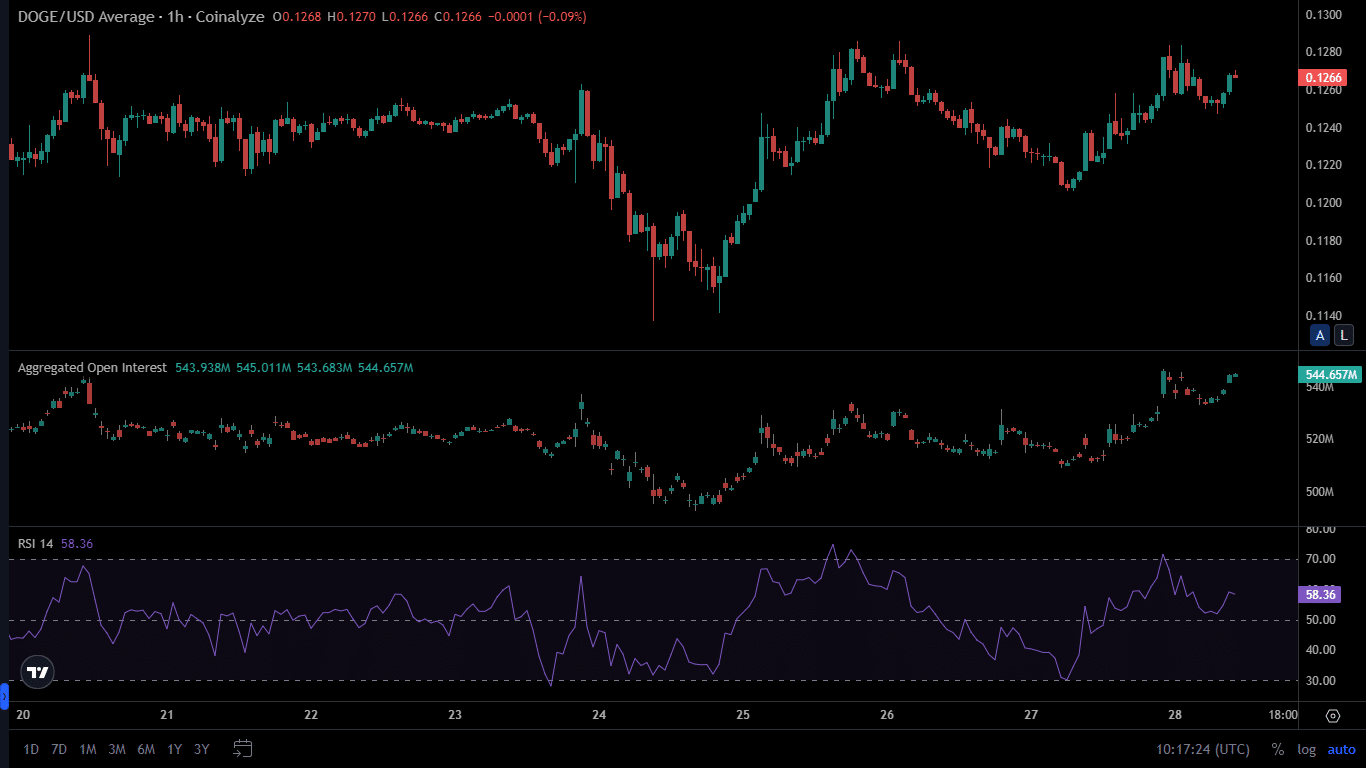Click the 0.1140 price axis label
Viewport: 1366px width, 768px height.
coord(1323,314)
